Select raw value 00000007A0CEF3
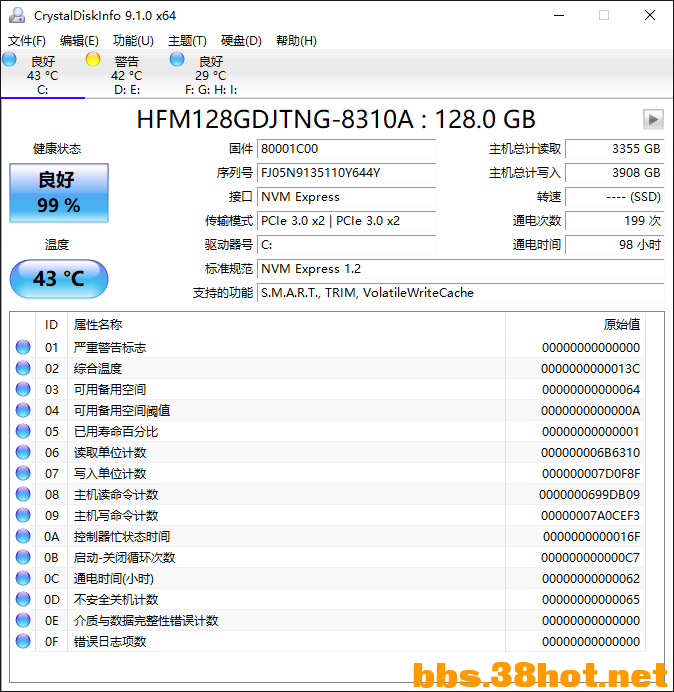Image resolution: width=674 pixels, height=692 pixels. 590,515
